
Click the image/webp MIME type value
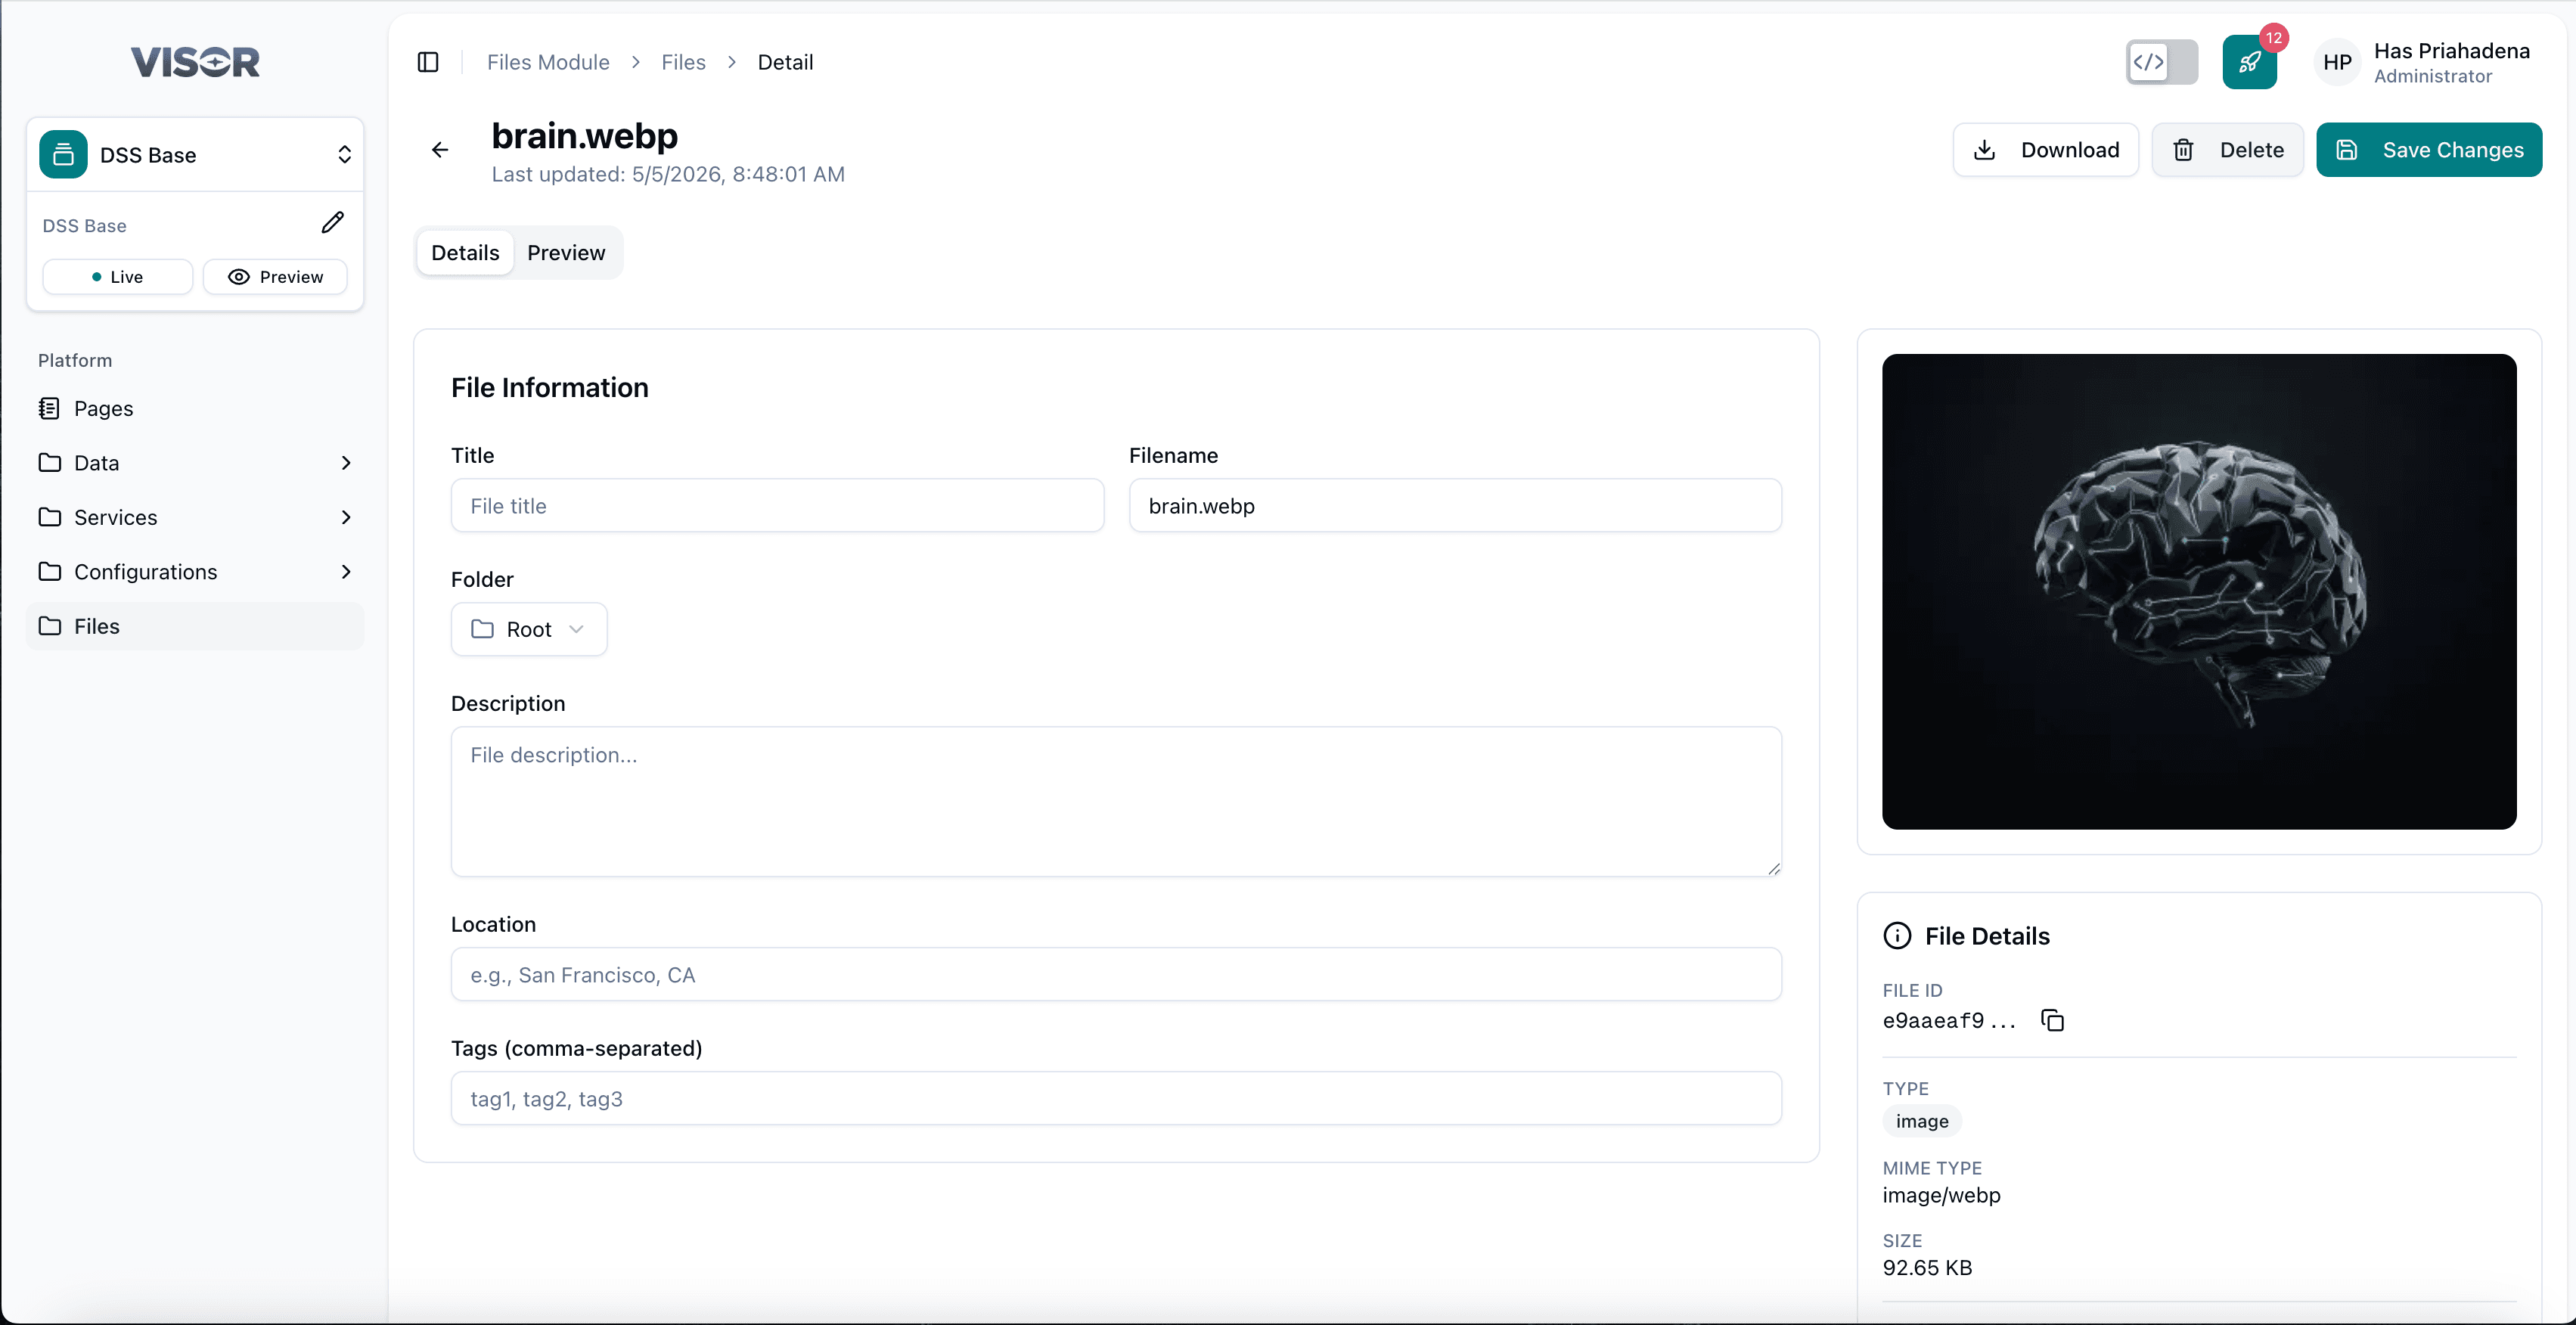coord(1941,1195)
